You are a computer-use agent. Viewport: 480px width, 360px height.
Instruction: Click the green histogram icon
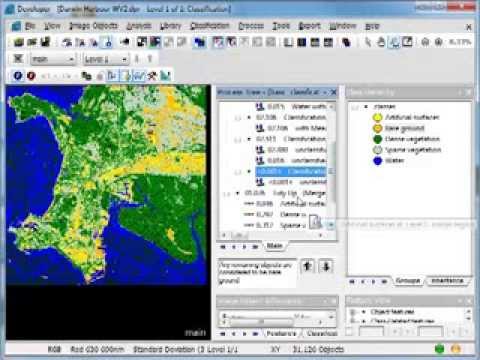[165, 76]
